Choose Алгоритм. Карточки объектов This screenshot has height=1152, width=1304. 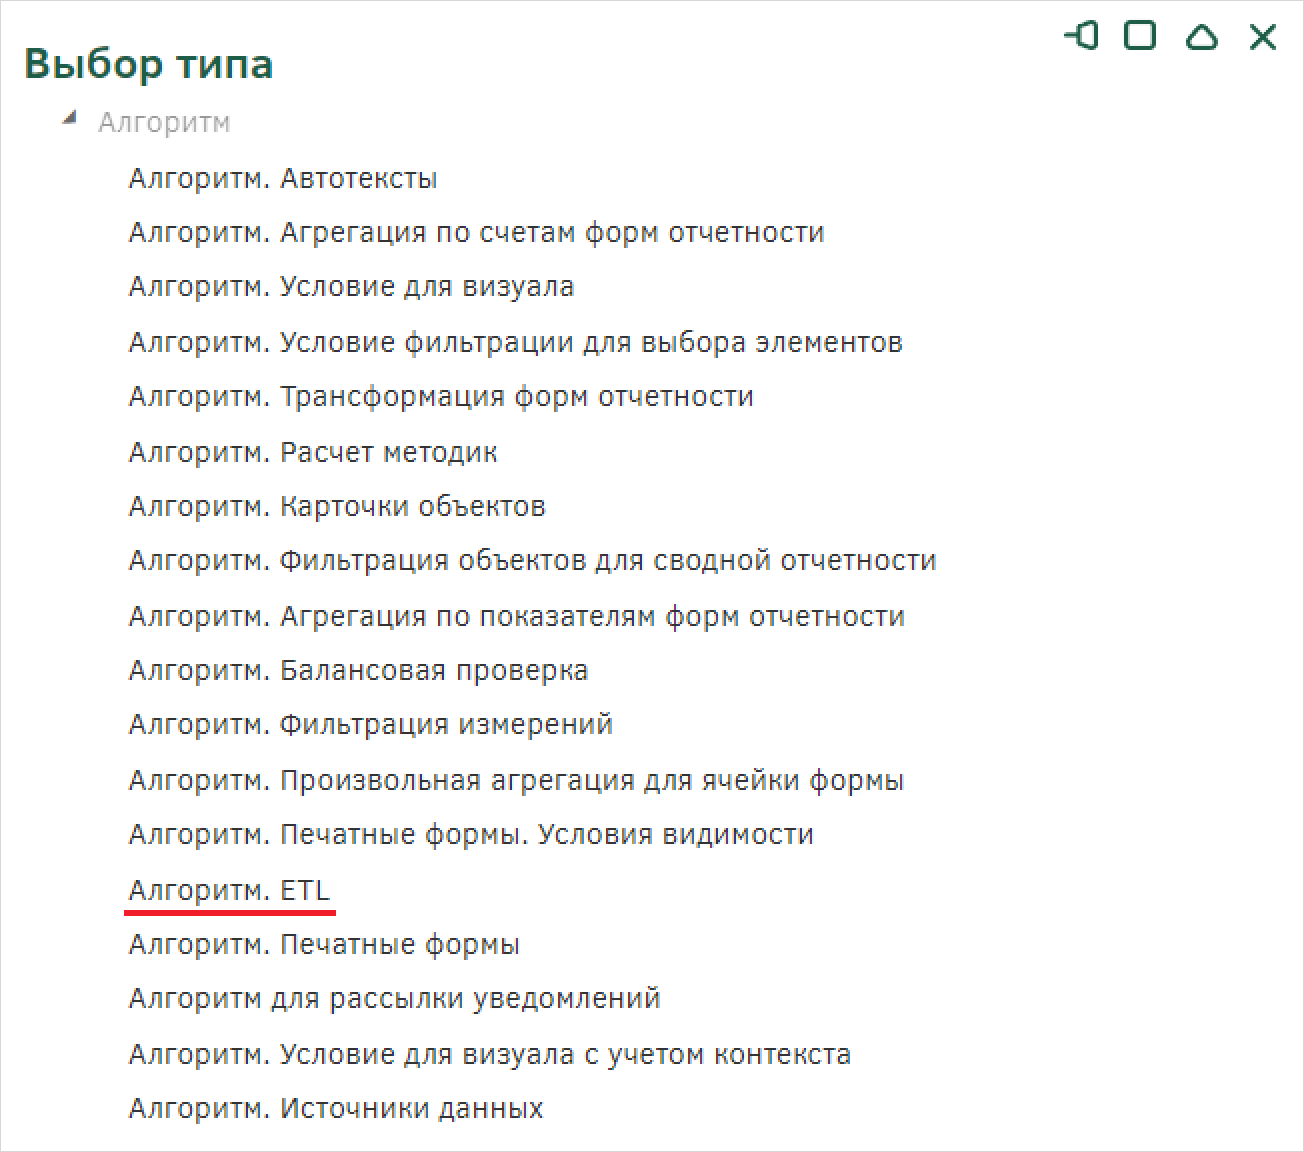click(337, 506)
